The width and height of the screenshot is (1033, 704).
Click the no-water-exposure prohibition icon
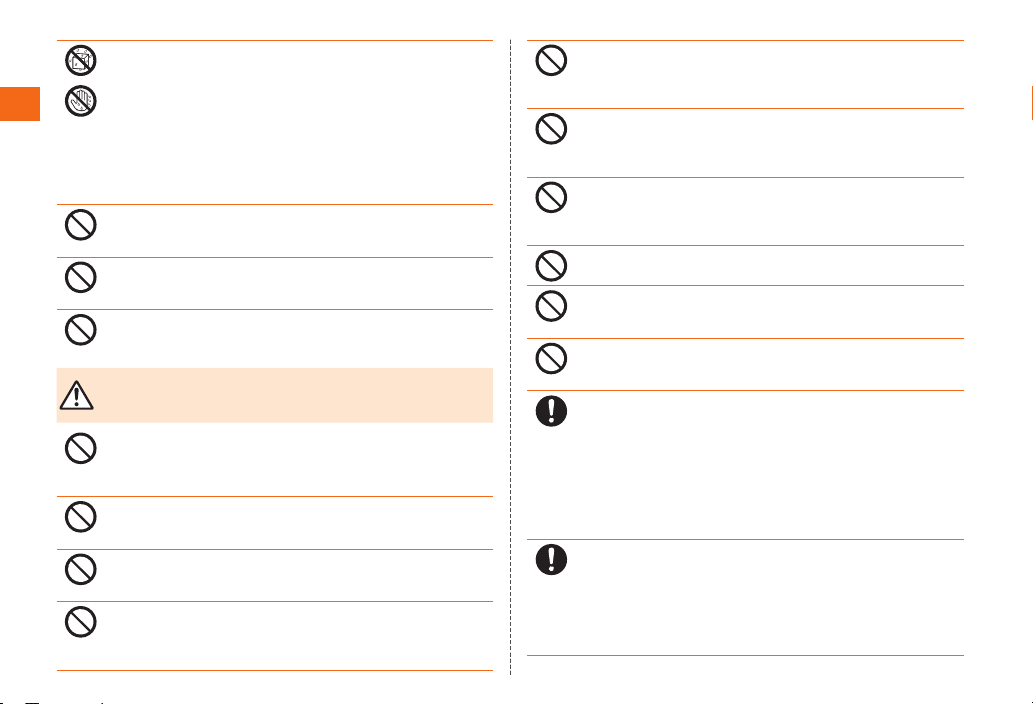pyautogui.click(x=81, y=61)
